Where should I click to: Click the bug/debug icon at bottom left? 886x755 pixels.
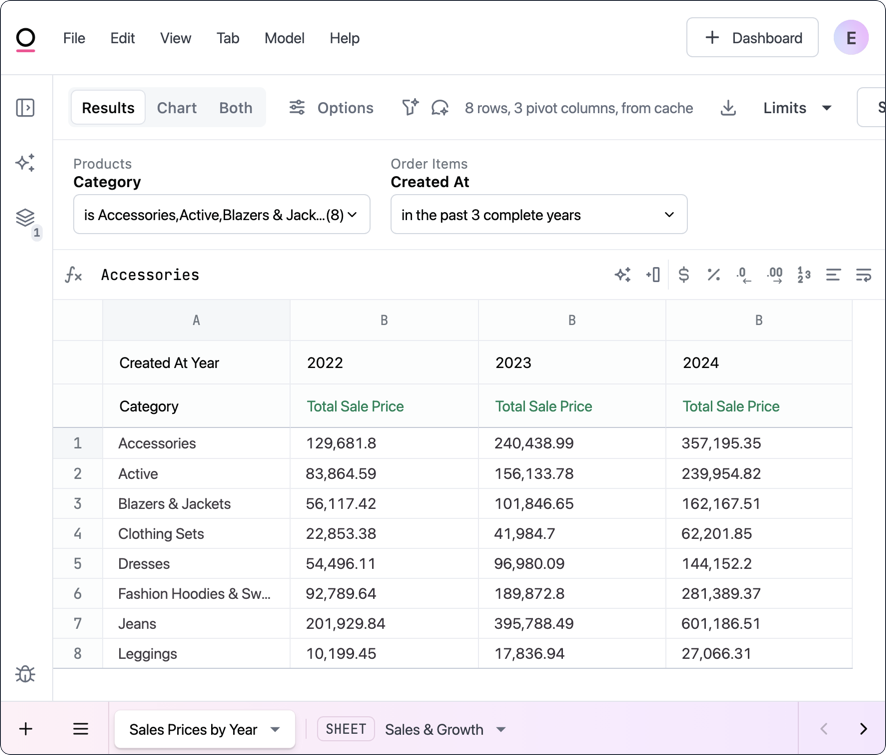(x=25, y=674)
